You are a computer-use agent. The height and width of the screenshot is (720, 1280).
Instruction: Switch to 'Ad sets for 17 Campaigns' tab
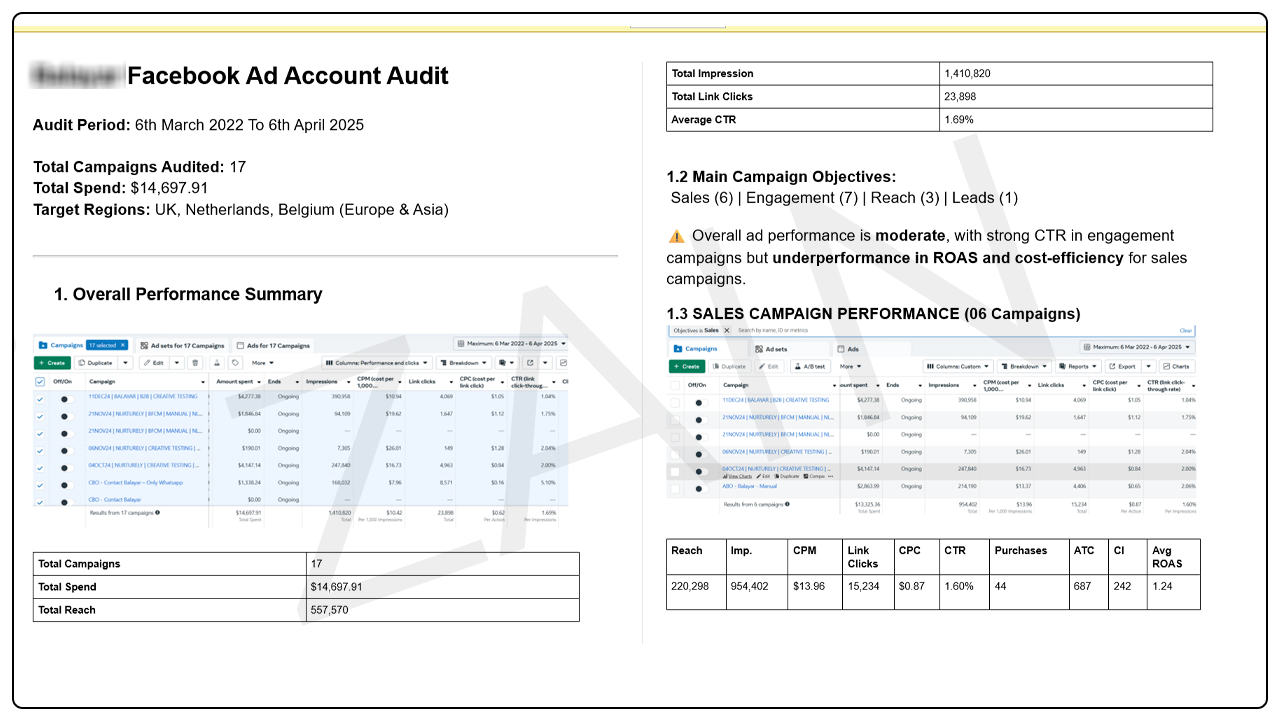[182, 345]
